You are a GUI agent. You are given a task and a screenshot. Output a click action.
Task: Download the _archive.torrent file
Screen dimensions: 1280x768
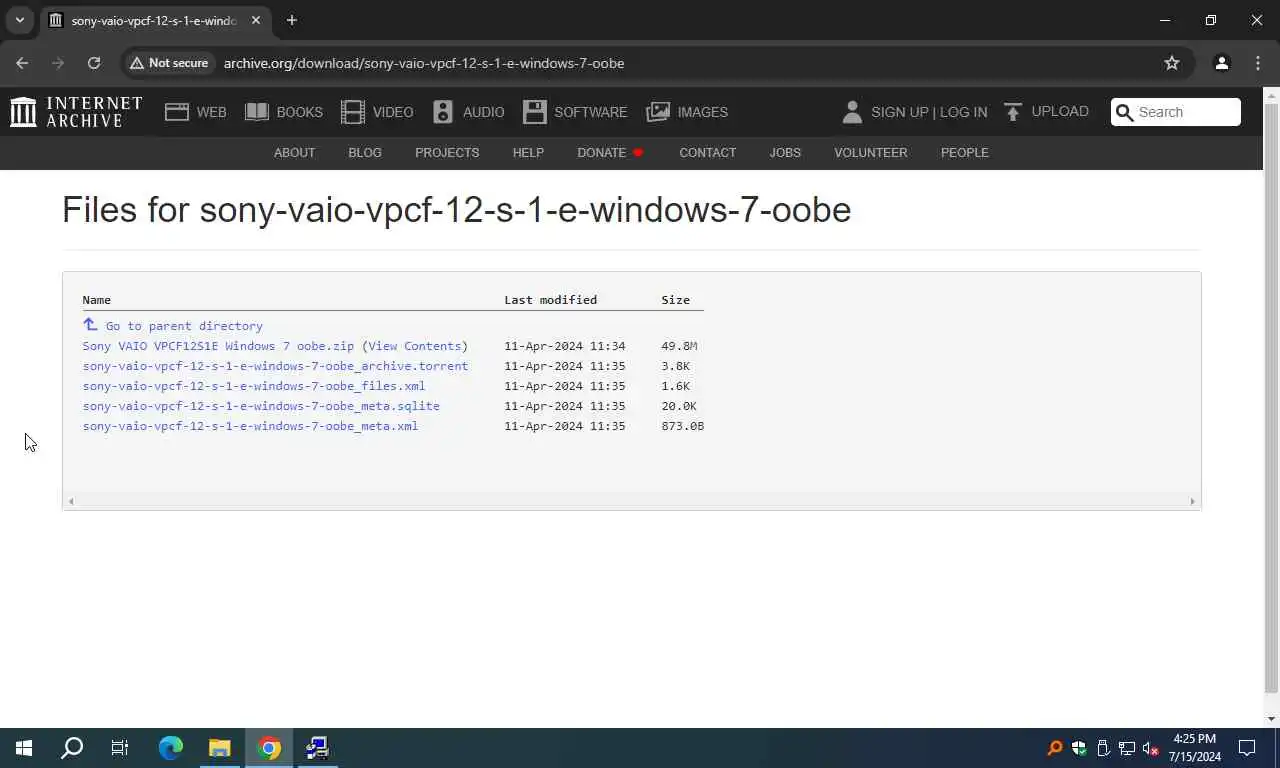coord(275,366)
